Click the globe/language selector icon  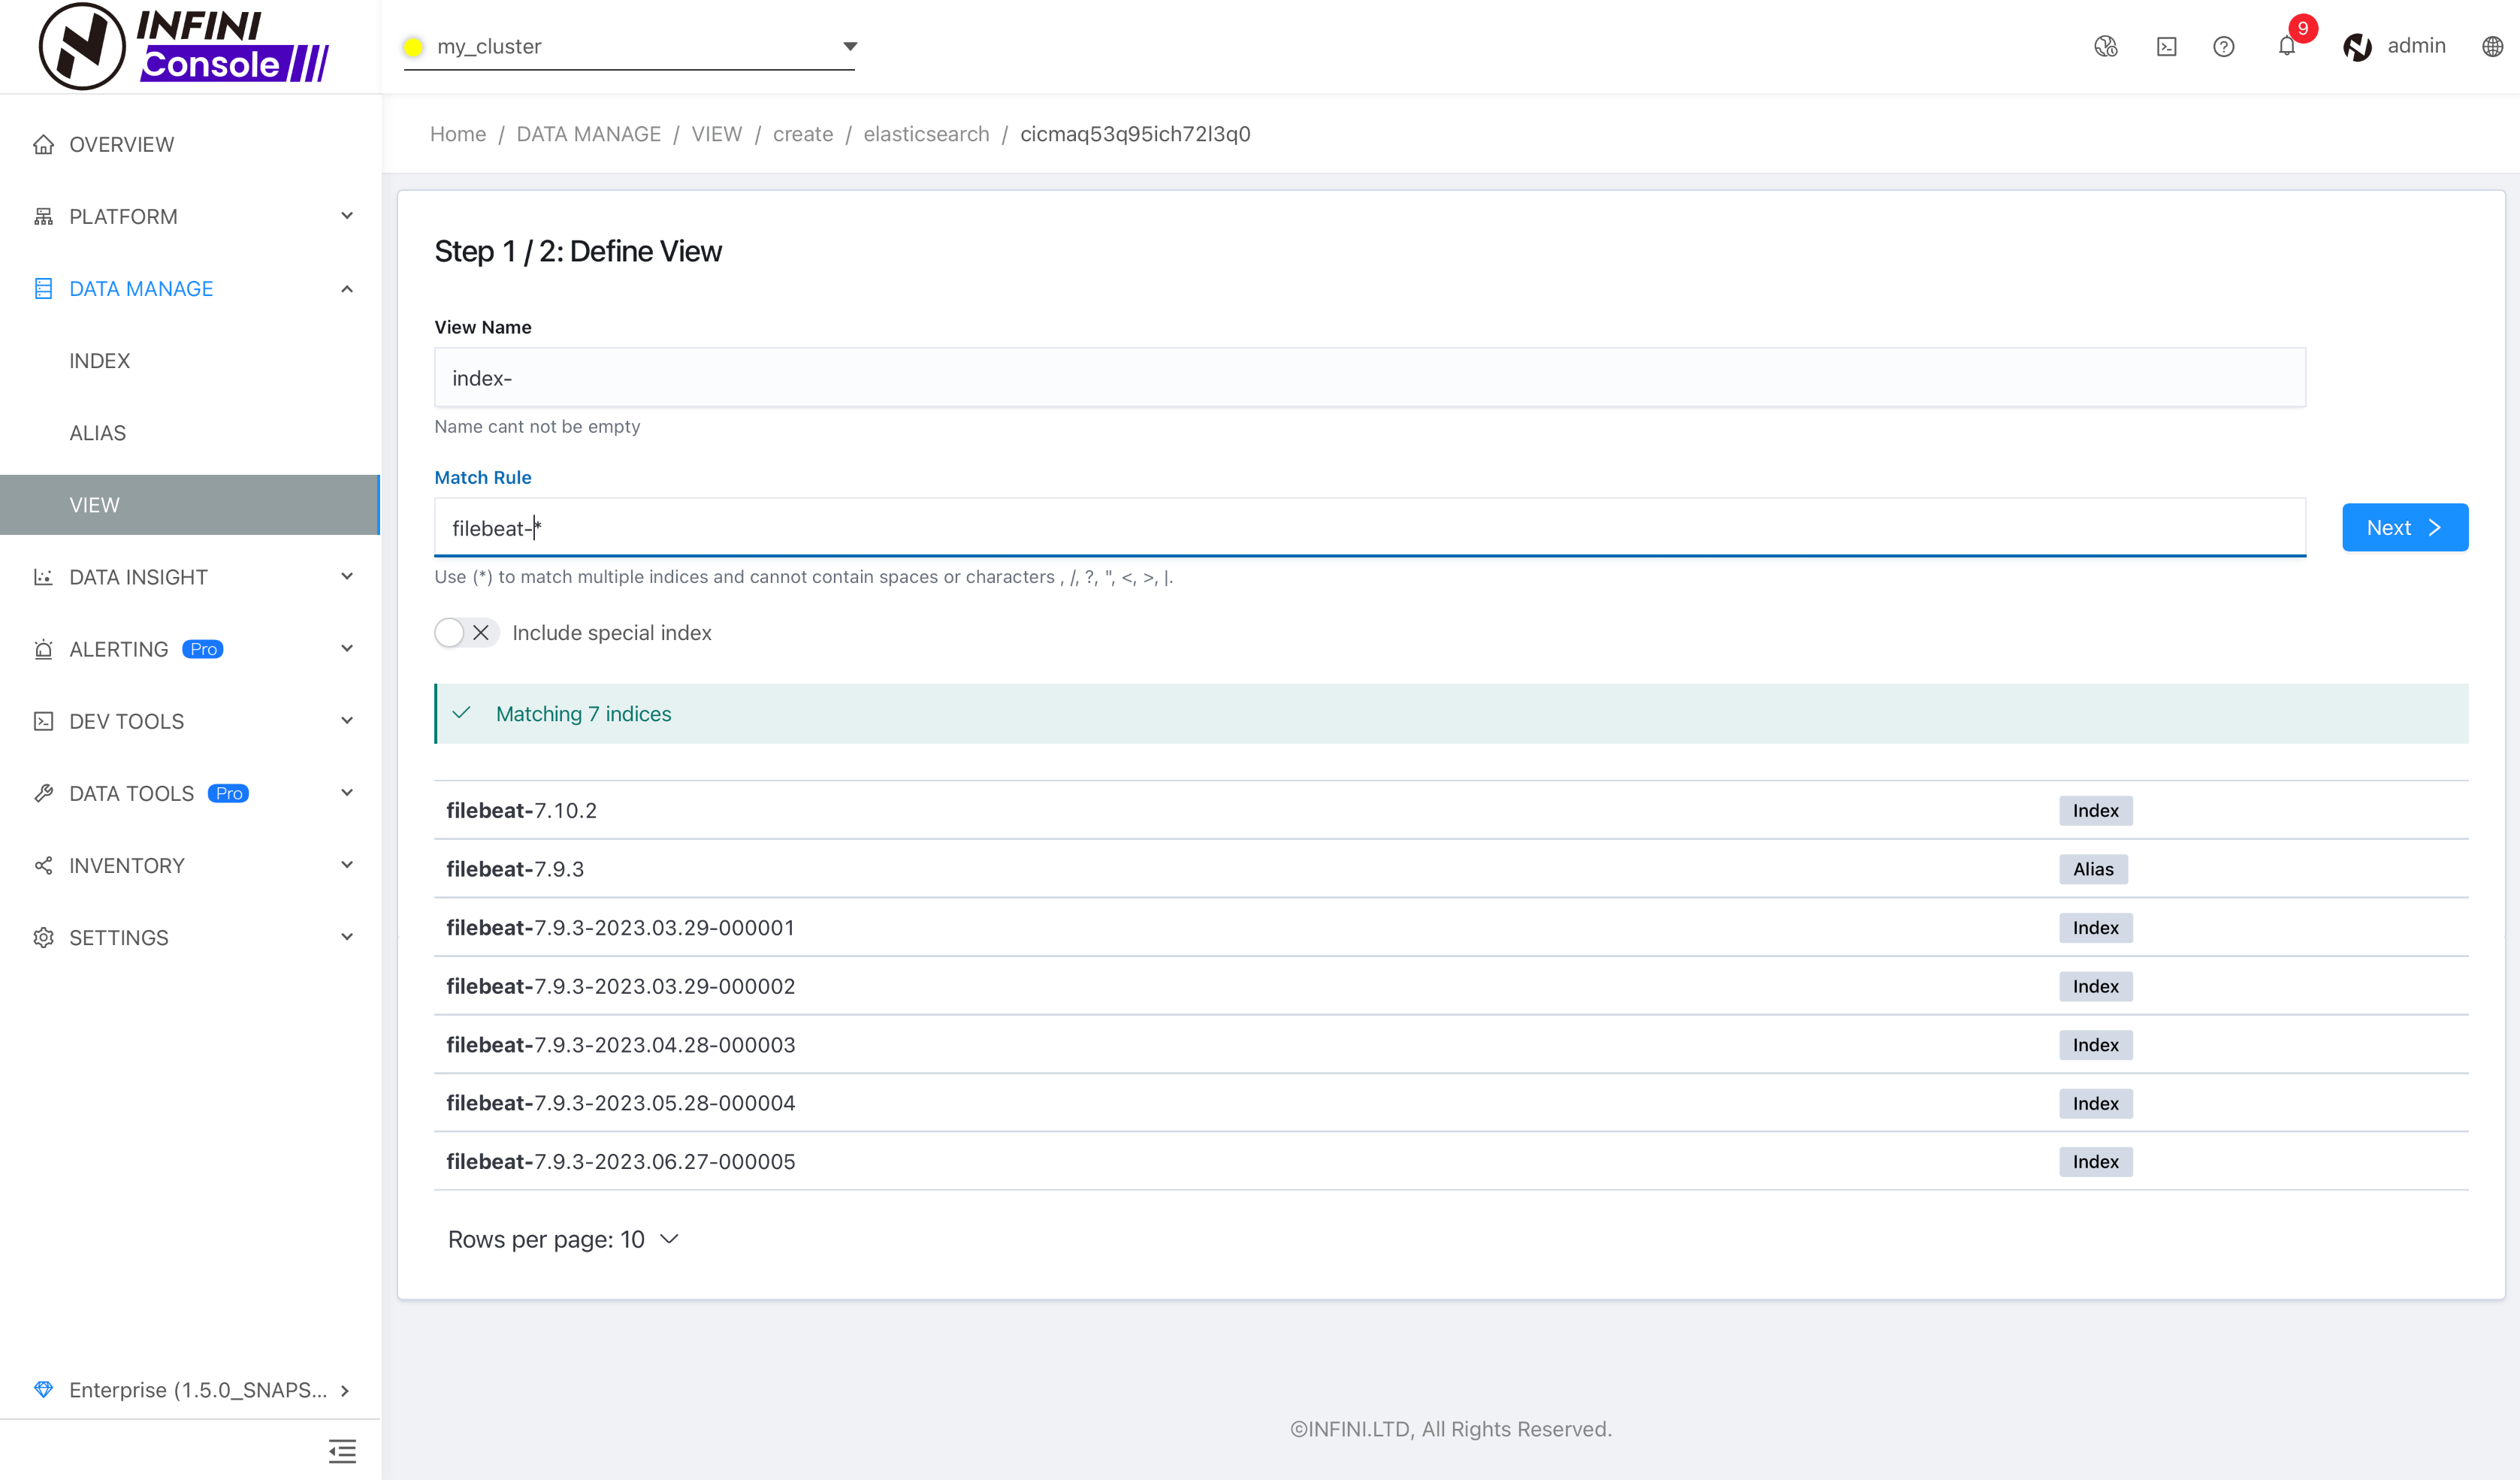coord(2491,46)
